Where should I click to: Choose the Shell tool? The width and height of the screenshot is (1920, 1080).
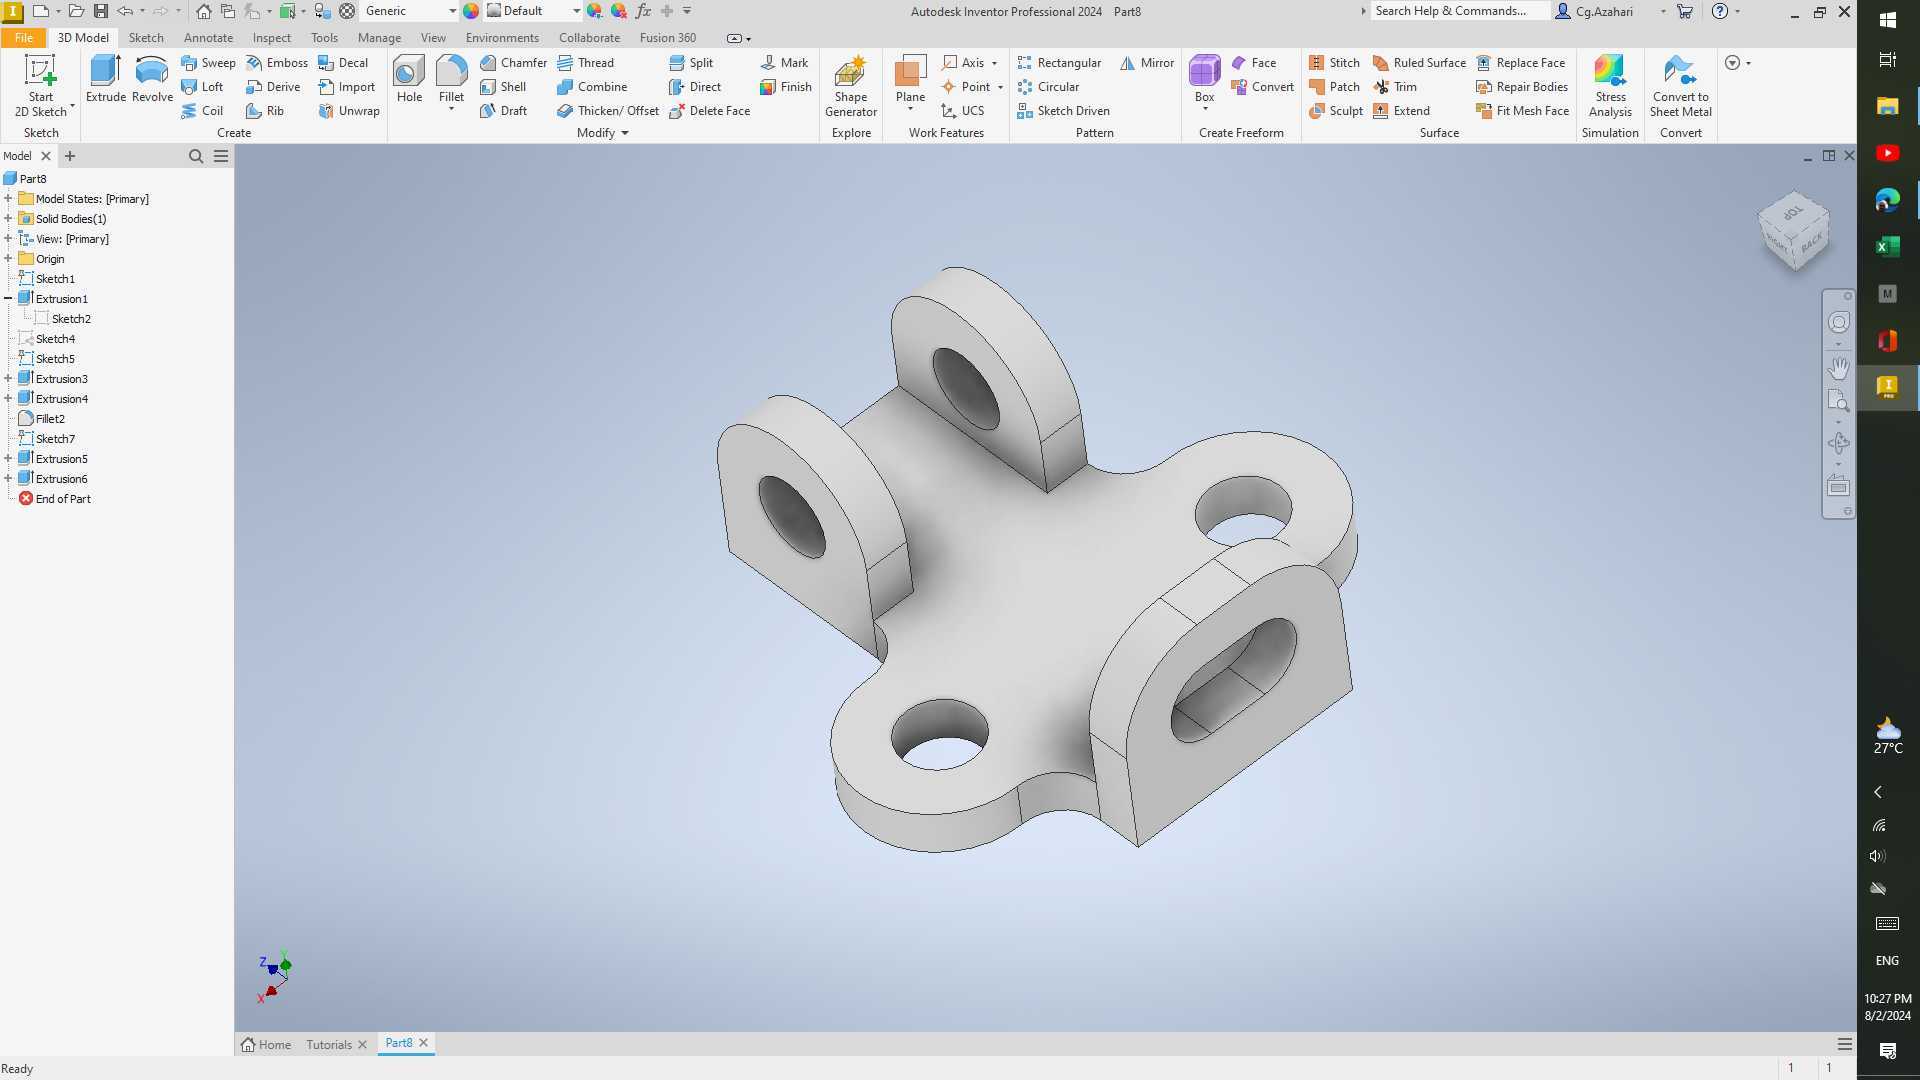503,87
